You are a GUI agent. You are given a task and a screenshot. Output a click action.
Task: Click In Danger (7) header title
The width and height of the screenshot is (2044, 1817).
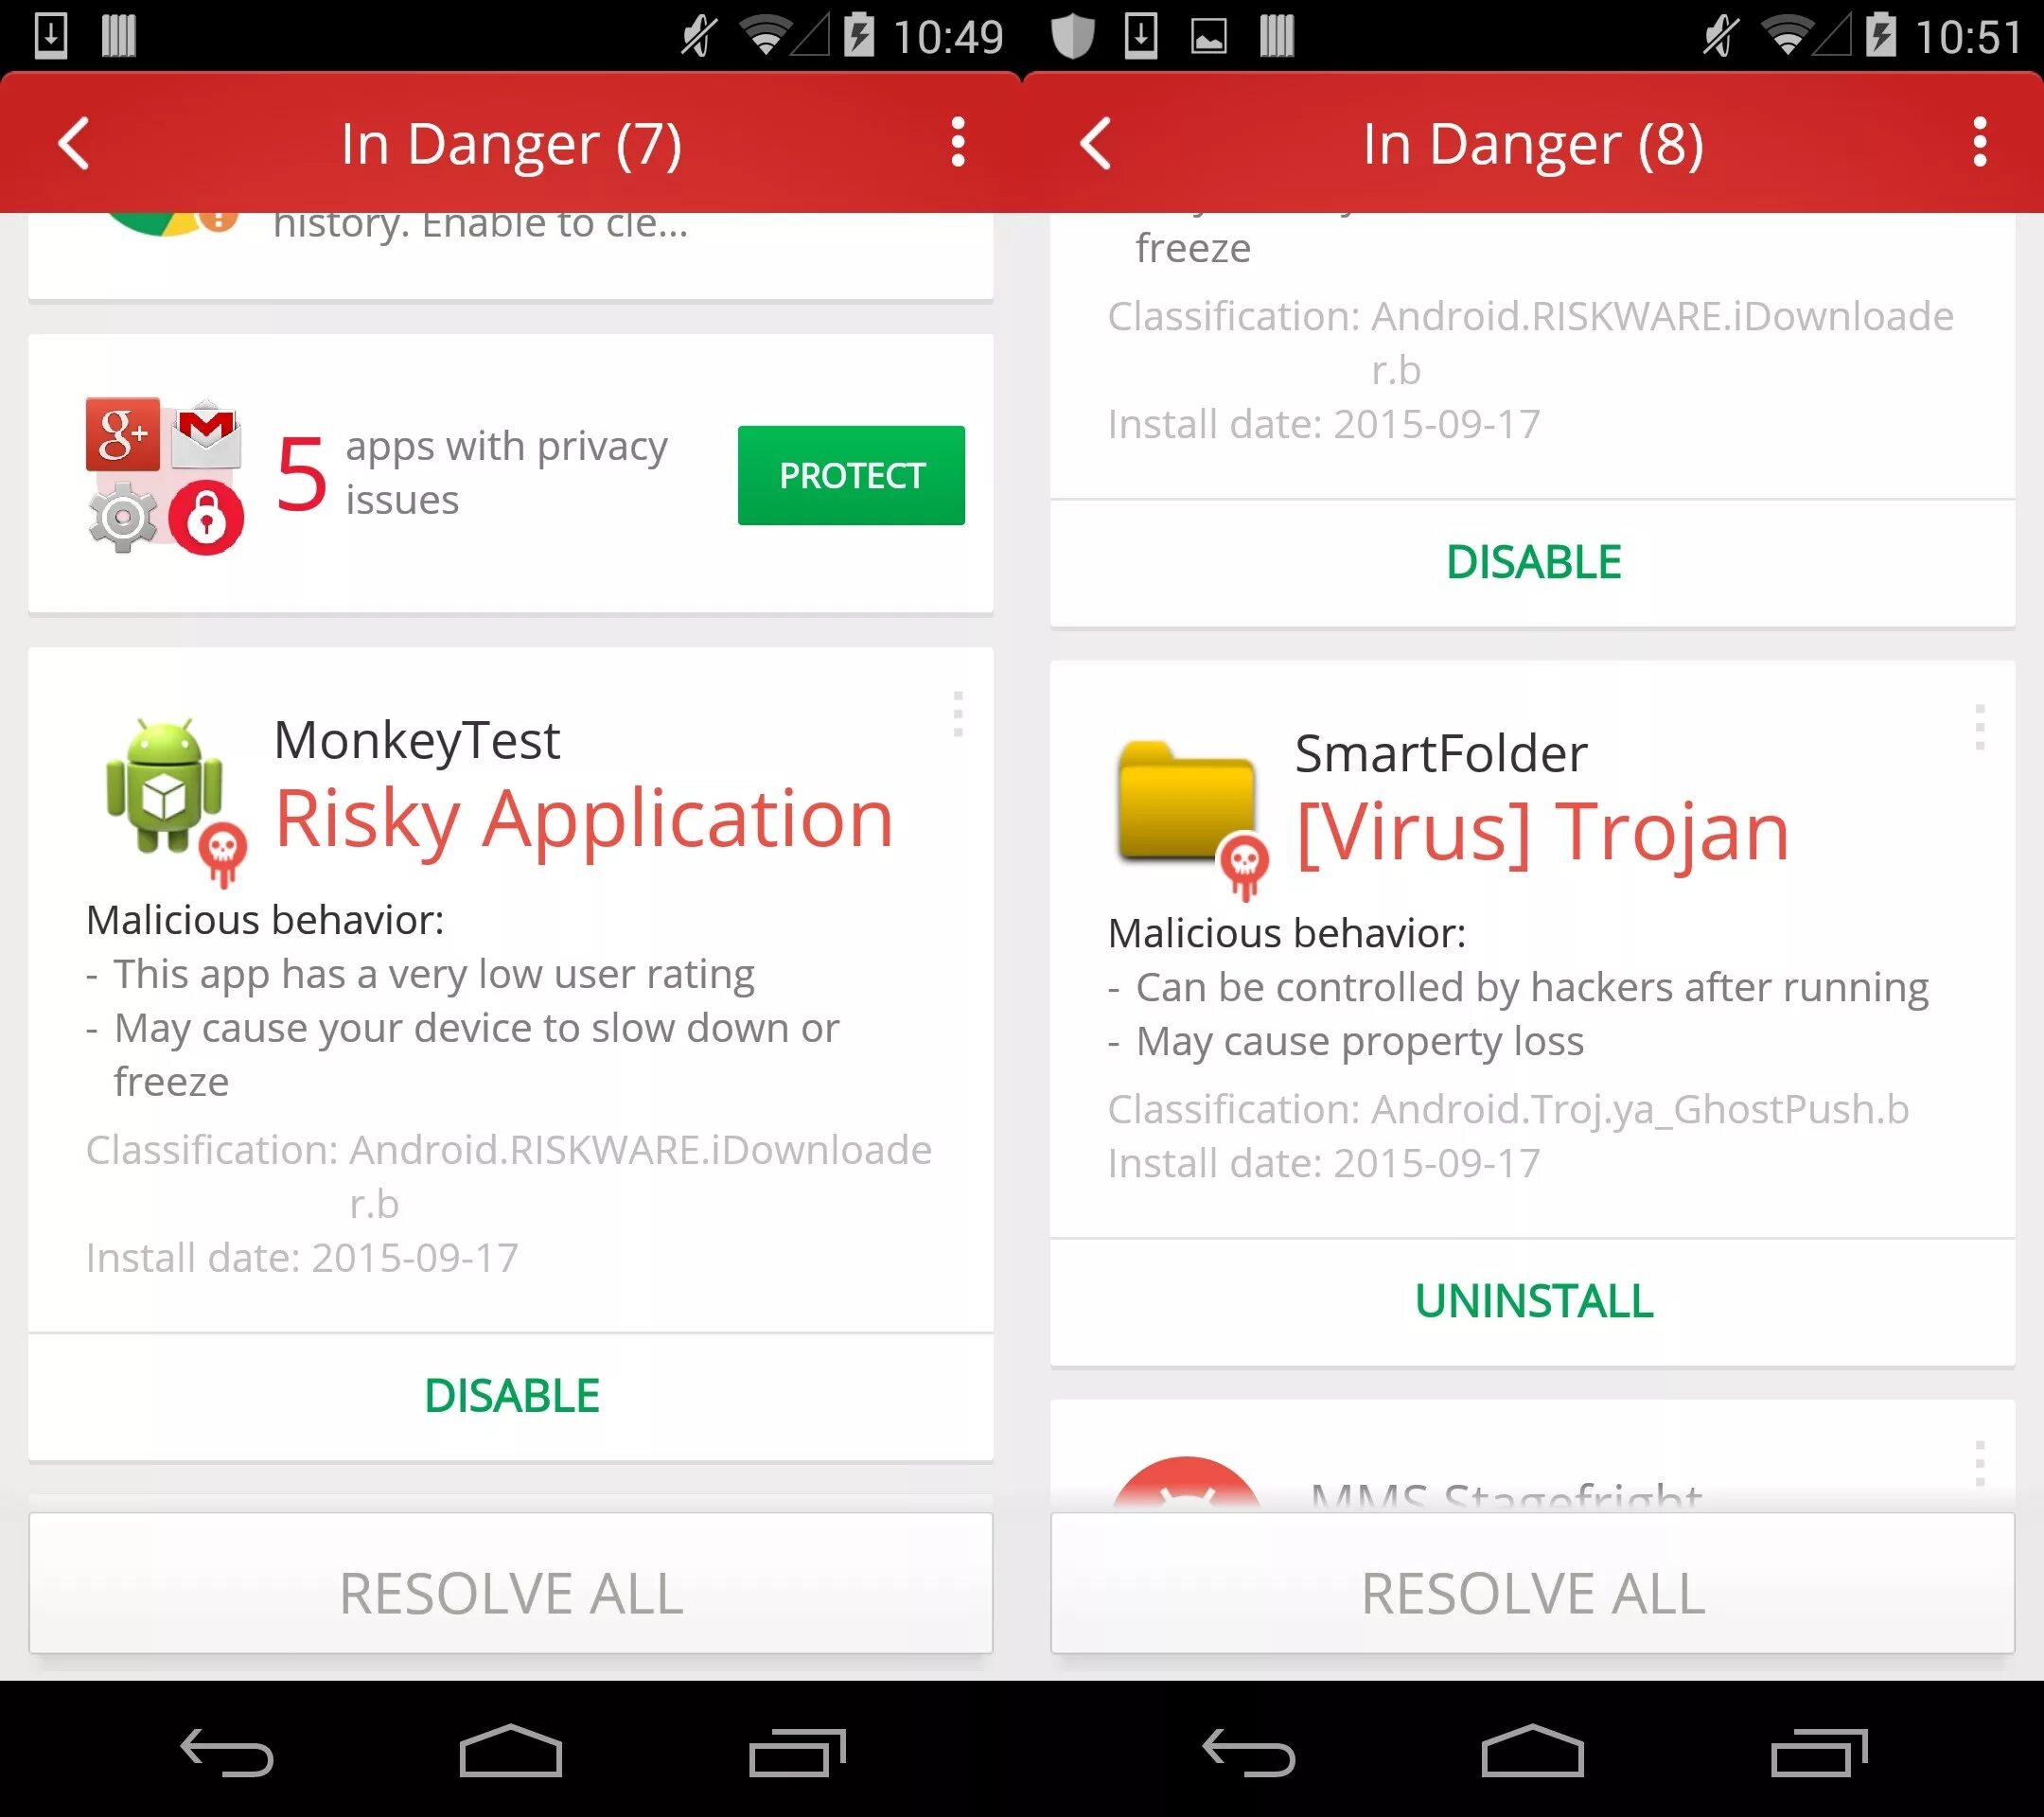point(510,142)
